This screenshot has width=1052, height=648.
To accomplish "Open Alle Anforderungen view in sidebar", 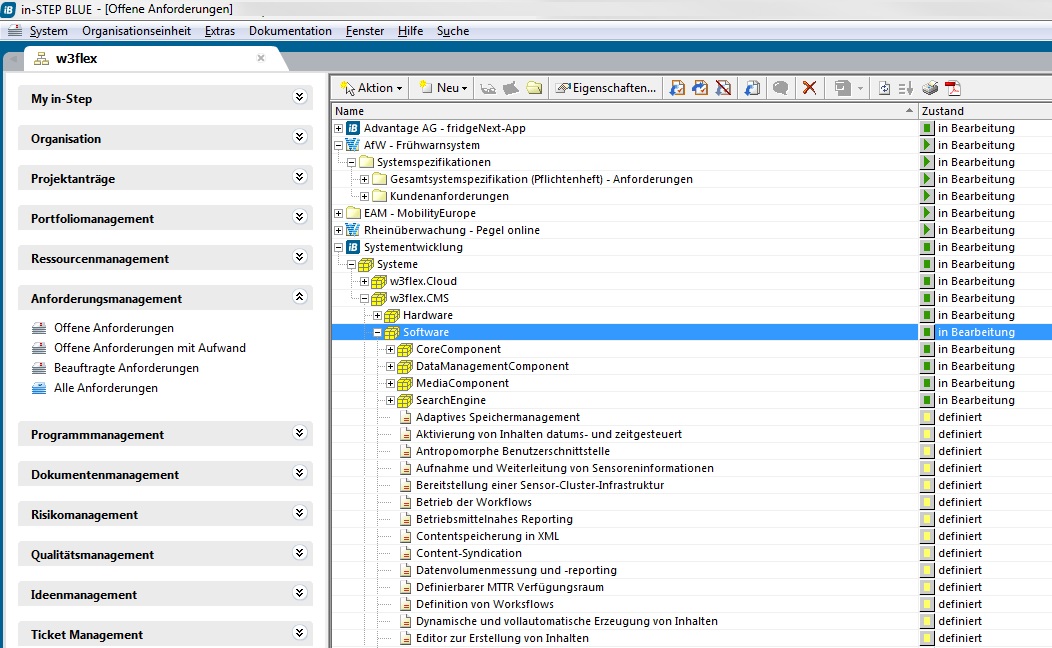I will coord(105,388).
